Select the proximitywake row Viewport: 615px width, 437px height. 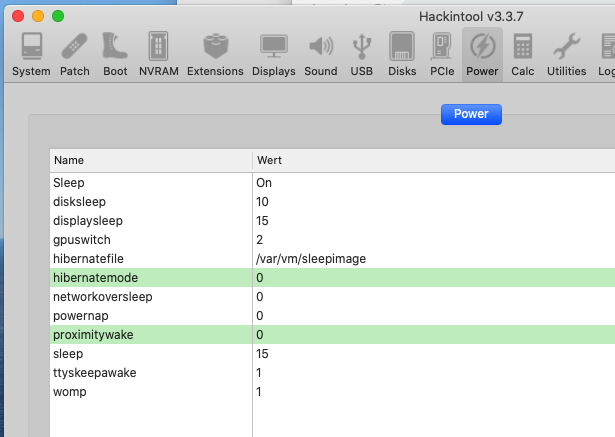tap(93, 335)
